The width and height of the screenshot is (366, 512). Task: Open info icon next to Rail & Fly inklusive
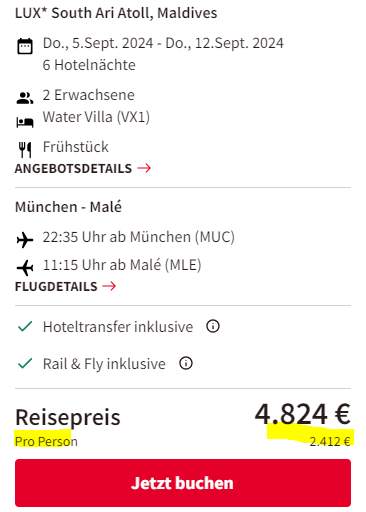tap(186, 363)
